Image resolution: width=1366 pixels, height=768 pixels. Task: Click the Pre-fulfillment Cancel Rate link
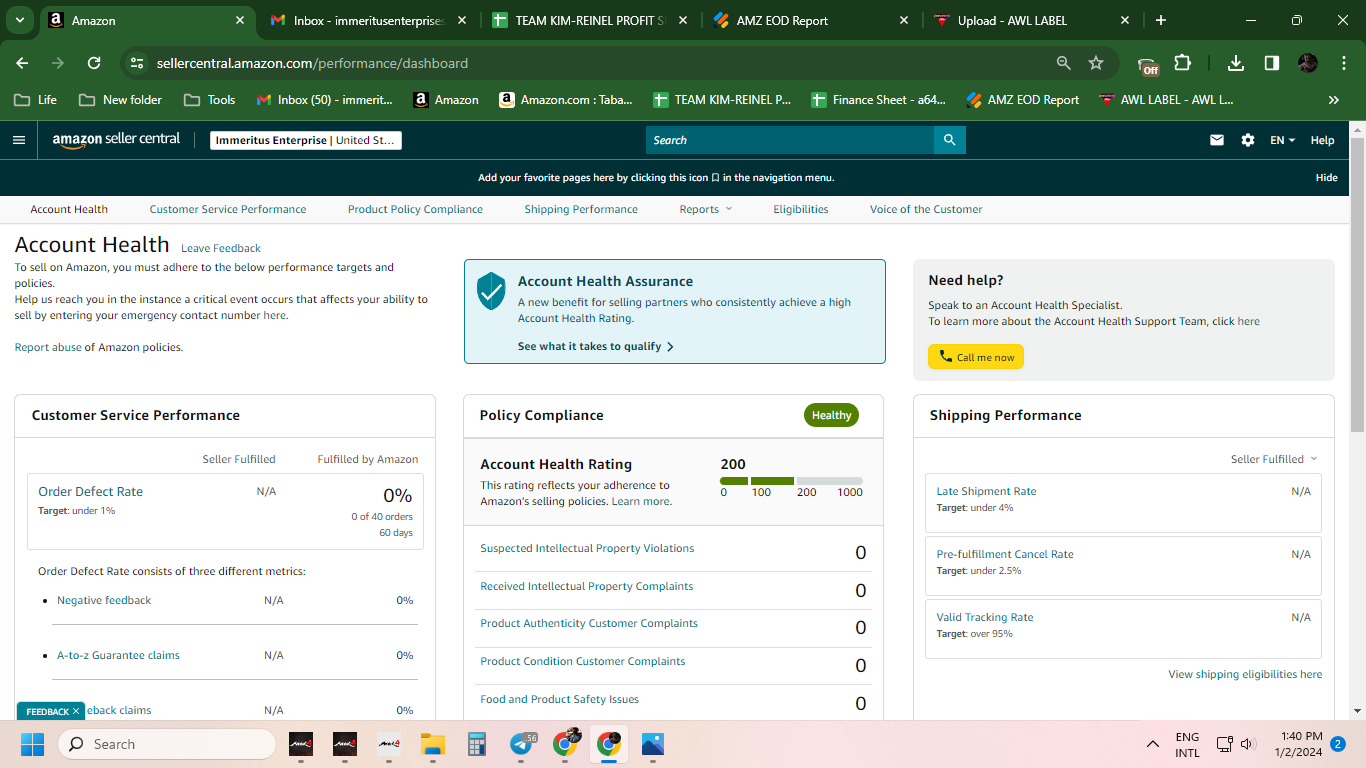pyautogui.click(x=1005, y=554)
